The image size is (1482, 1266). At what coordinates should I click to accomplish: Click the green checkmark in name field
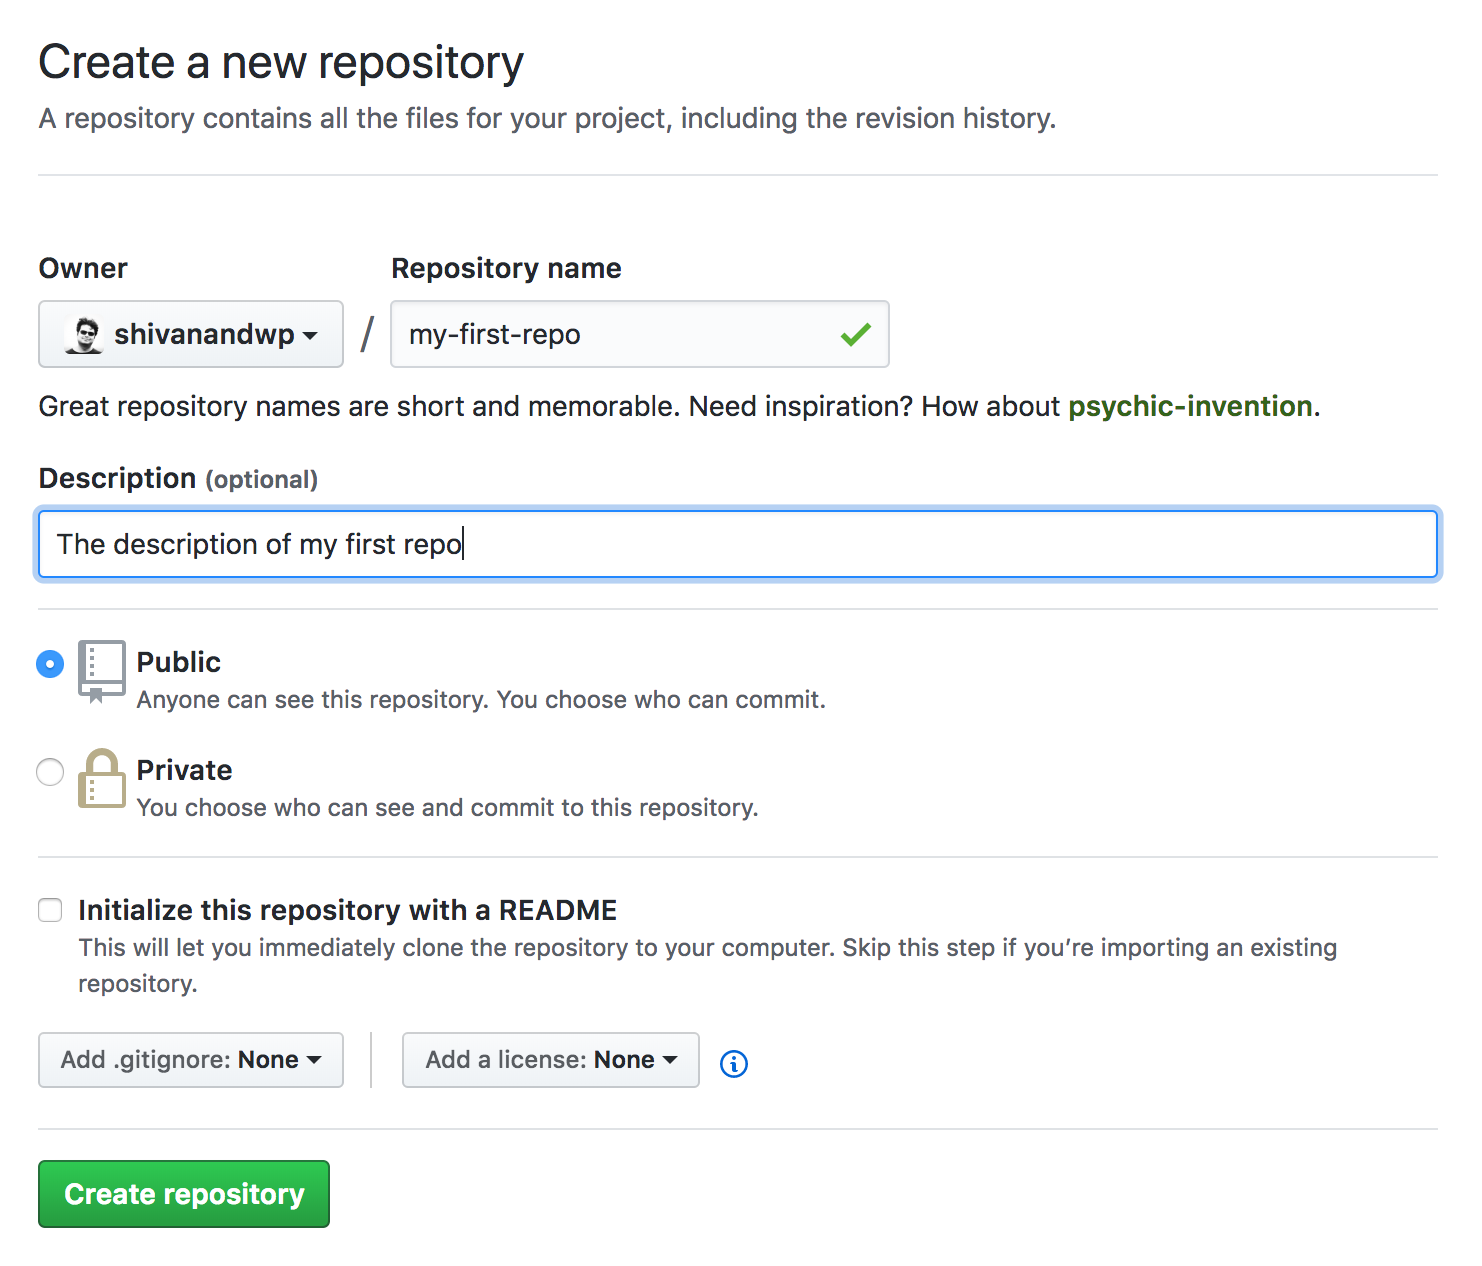click(x=856, y=334)
